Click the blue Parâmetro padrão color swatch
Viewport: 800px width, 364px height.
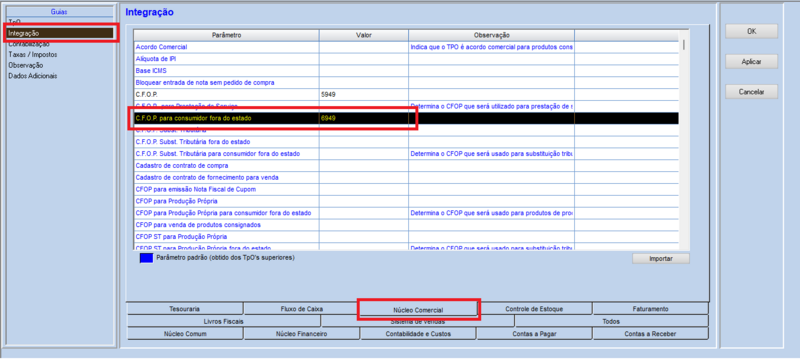[146, 258]
